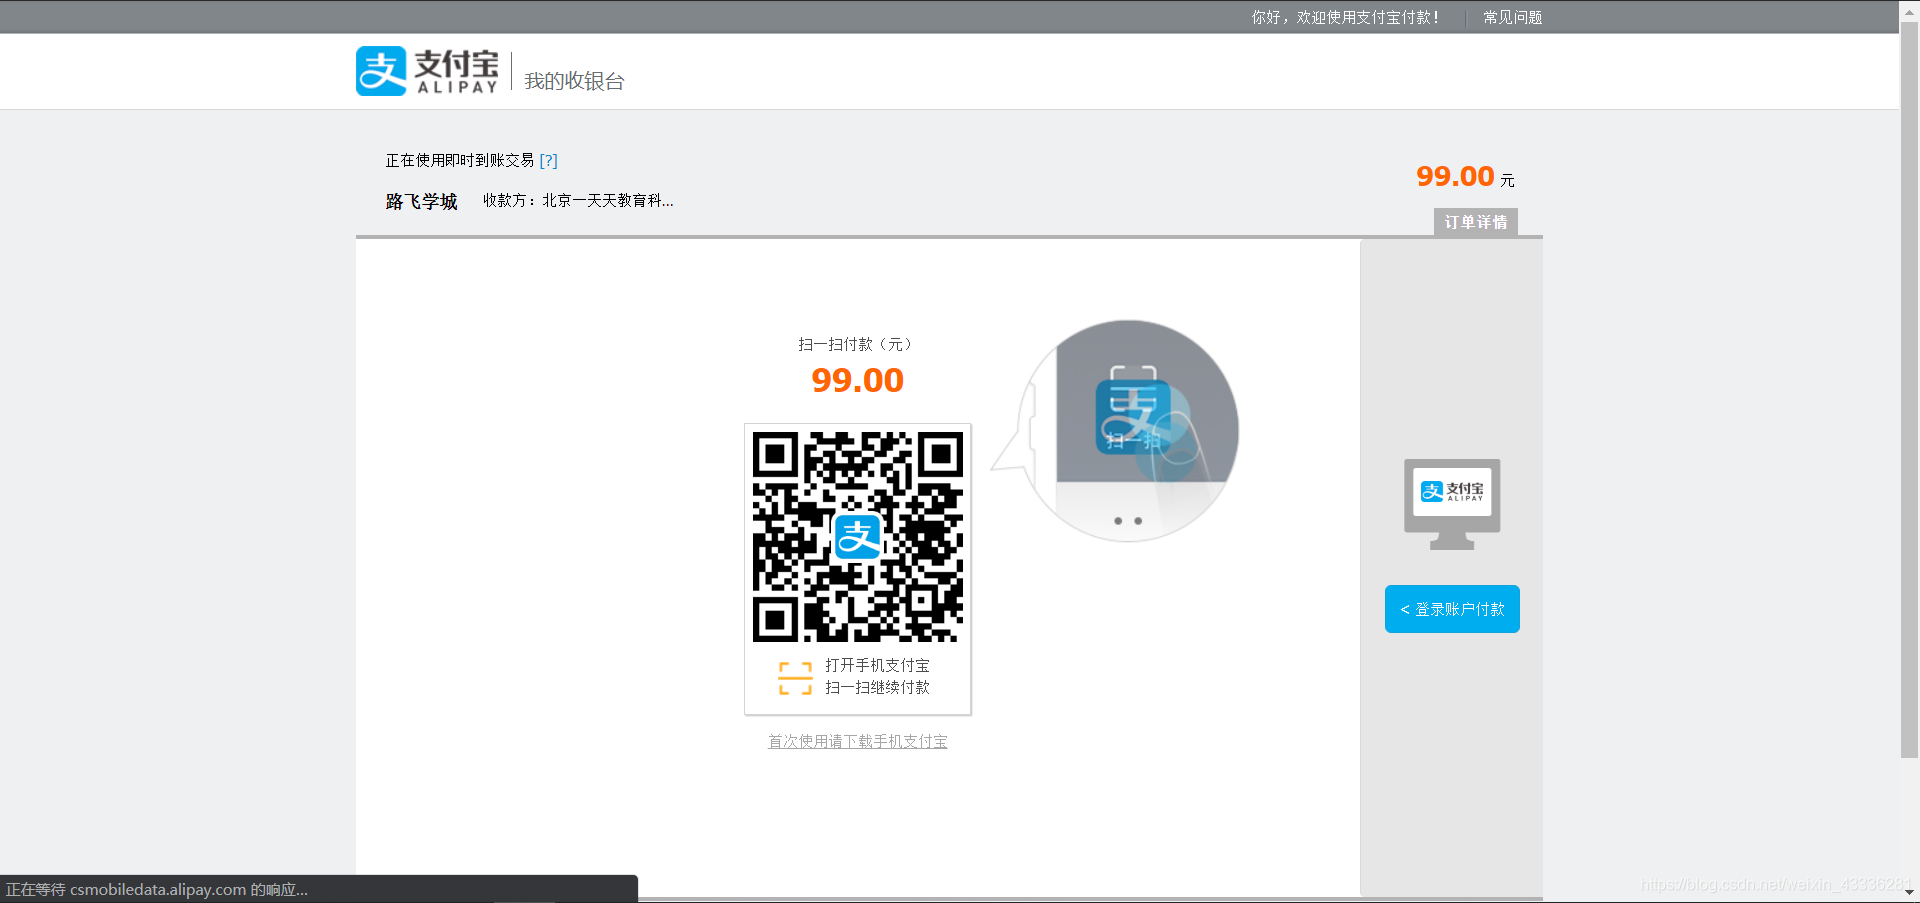Screen dimensions: 1920x903
Task: Click the 路飞学城 merchant name
Action: click(x=421, y=201)
